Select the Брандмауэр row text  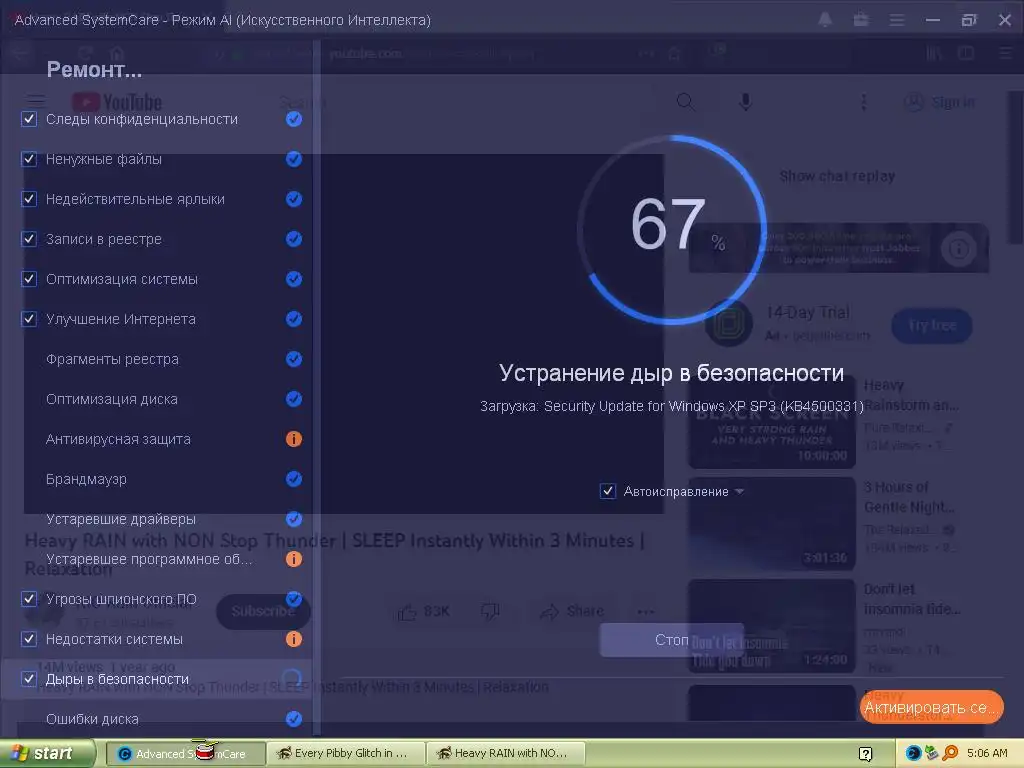coord(86,479)
